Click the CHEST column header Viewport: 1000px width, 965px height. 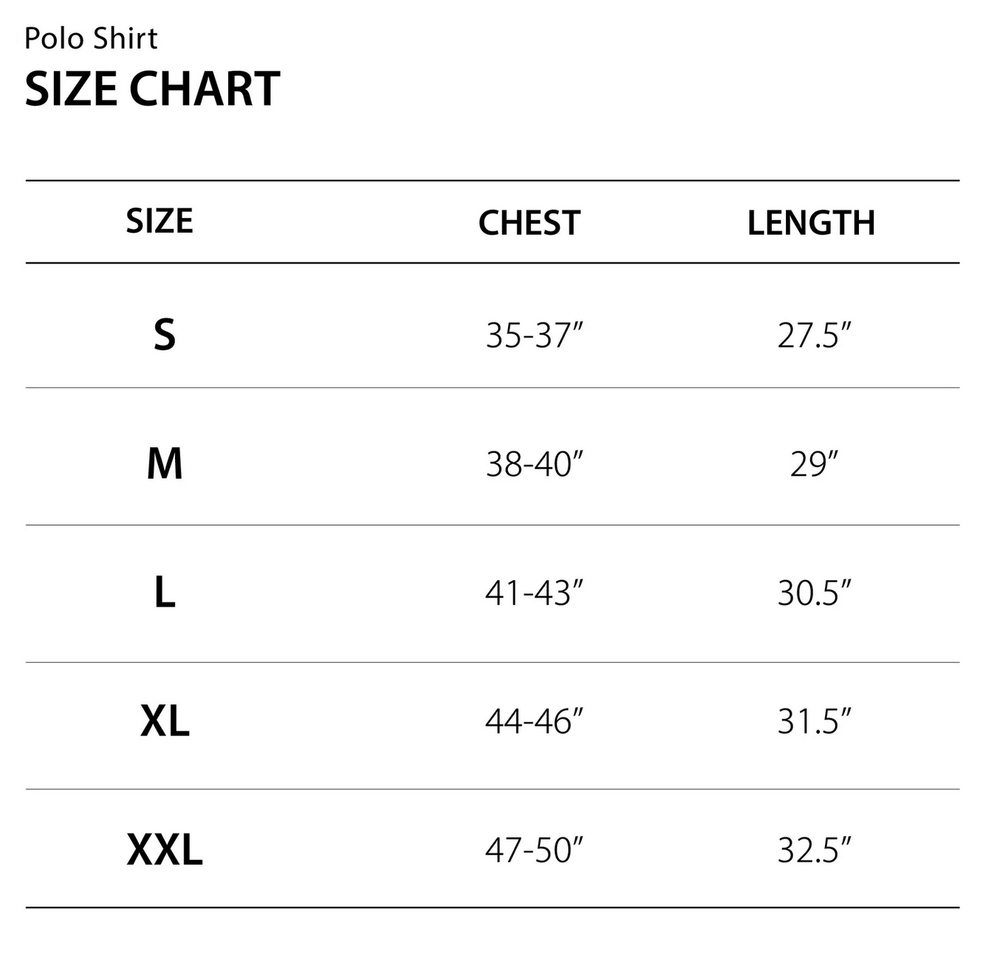tap(529, 223)
